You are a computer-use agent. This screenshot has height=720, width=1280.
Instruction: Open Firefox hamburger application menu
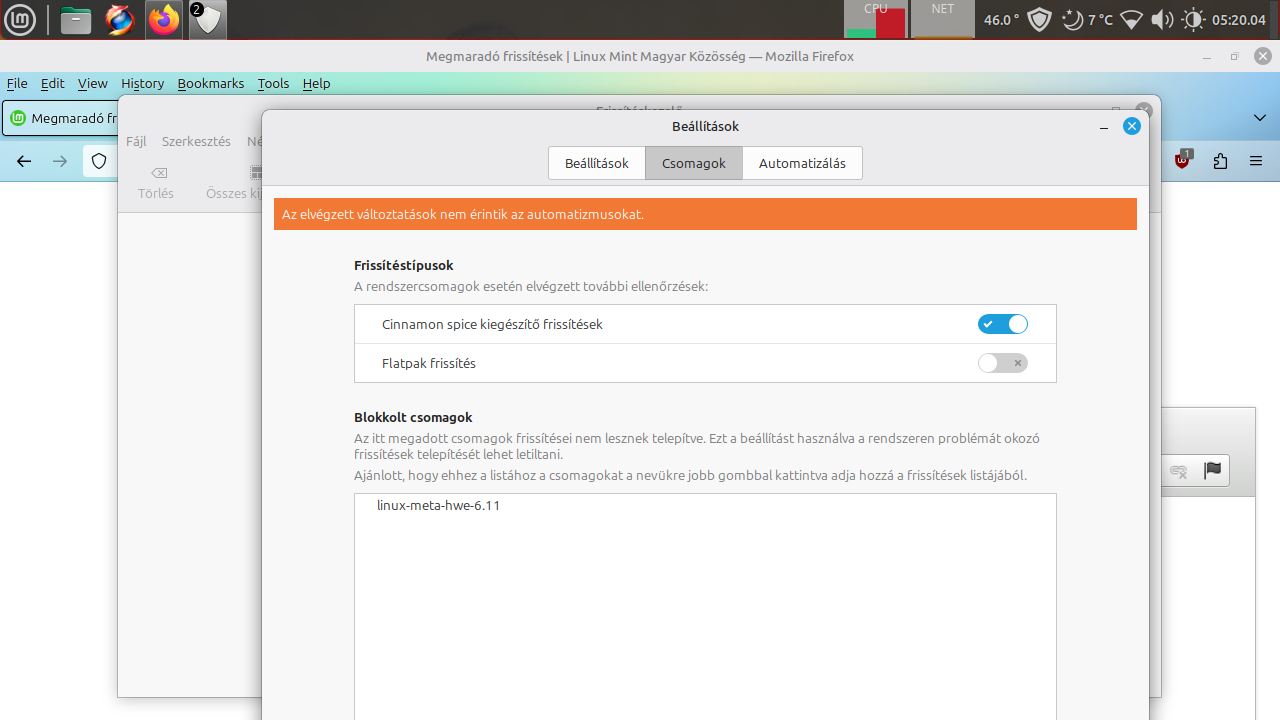pyautogui.click(x=1256, y=161)
